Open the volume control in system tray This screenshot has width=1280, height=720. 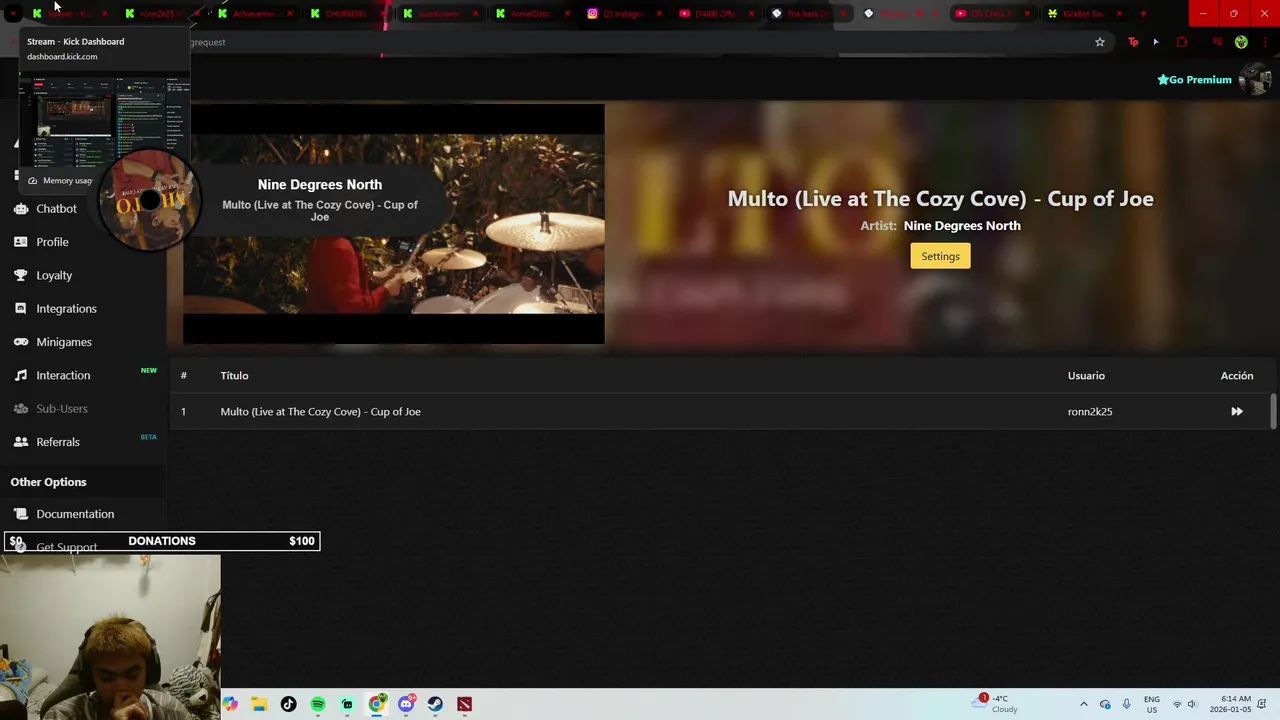tap(1191, 704)
